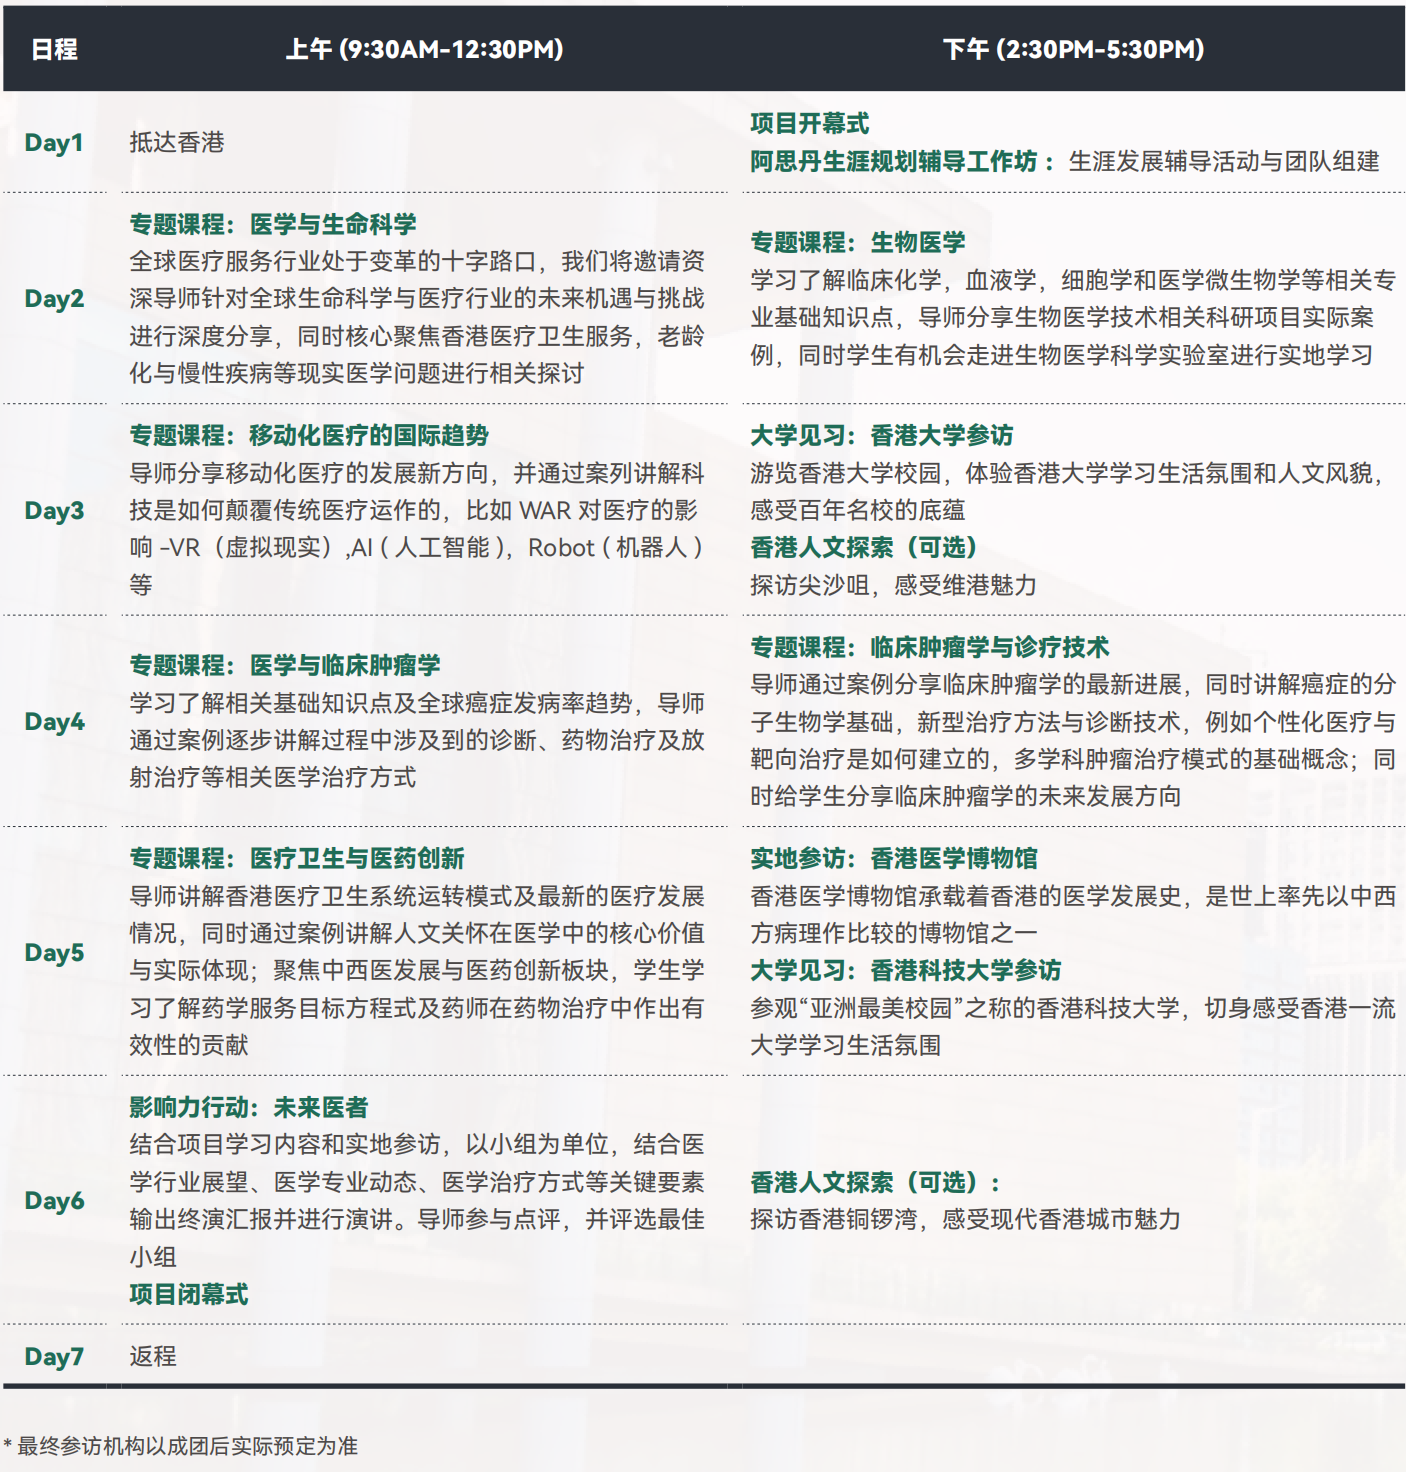Select the Day5 row label

[x=54, y=952]
